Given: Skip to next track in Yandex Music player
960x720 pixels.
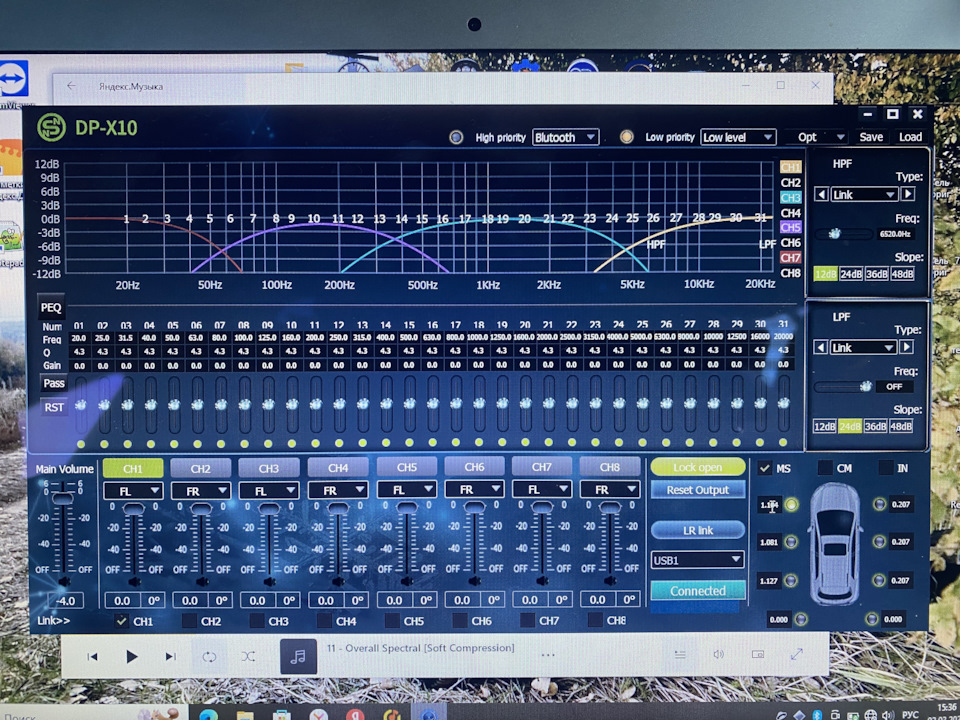Looking at the screenshot, I should [170, 656].
